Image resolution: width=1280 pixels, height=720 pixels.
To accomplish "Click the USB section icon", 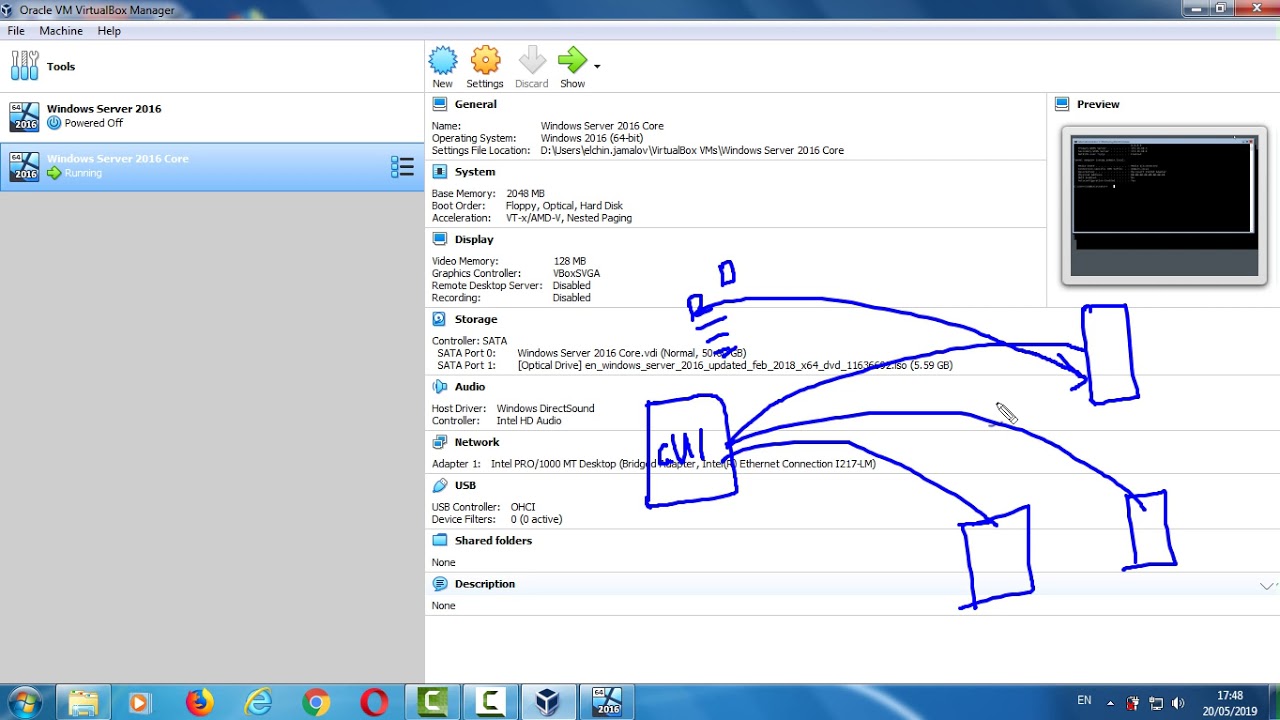I will coord(439,485).
